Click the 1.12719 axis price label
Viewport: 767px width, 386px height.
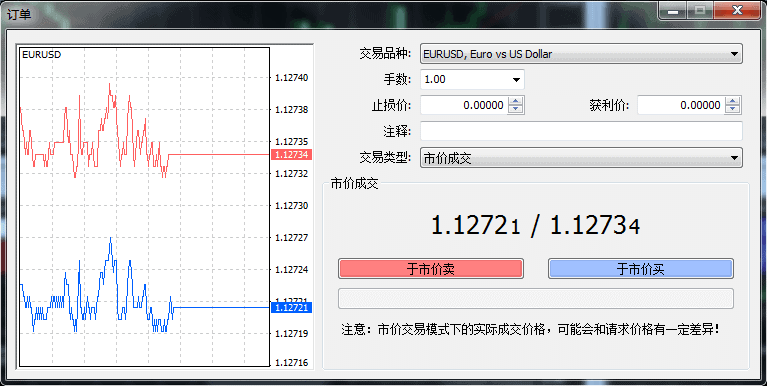click(292, 334)
